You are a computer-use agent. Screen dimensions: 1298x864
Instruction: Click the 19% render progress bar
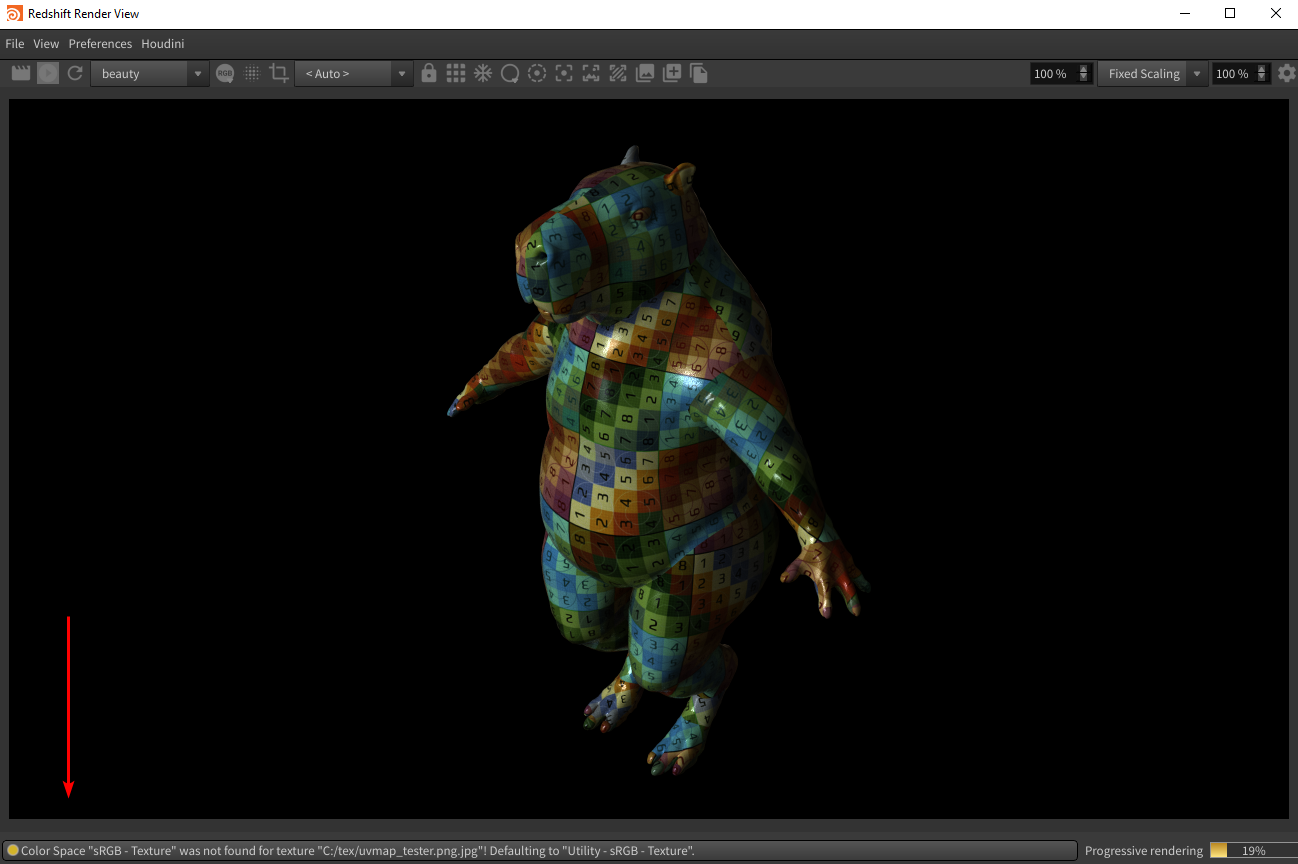[1253, 851]
